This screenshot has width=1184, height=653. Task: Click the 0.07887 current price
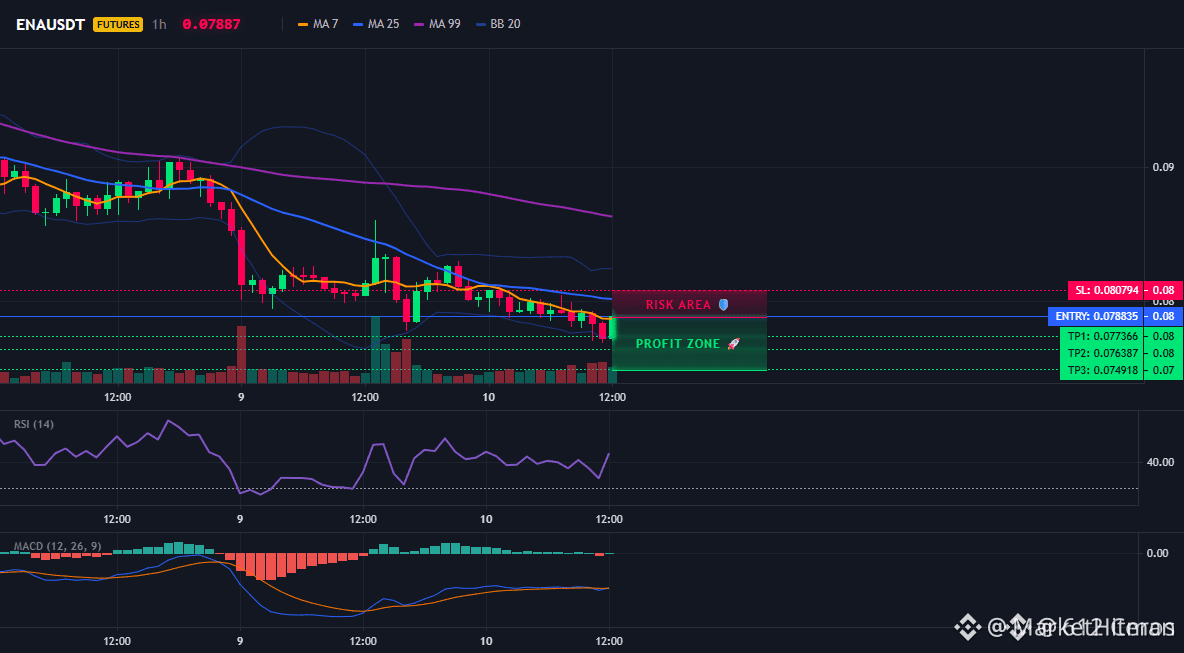tap(211, 24)
